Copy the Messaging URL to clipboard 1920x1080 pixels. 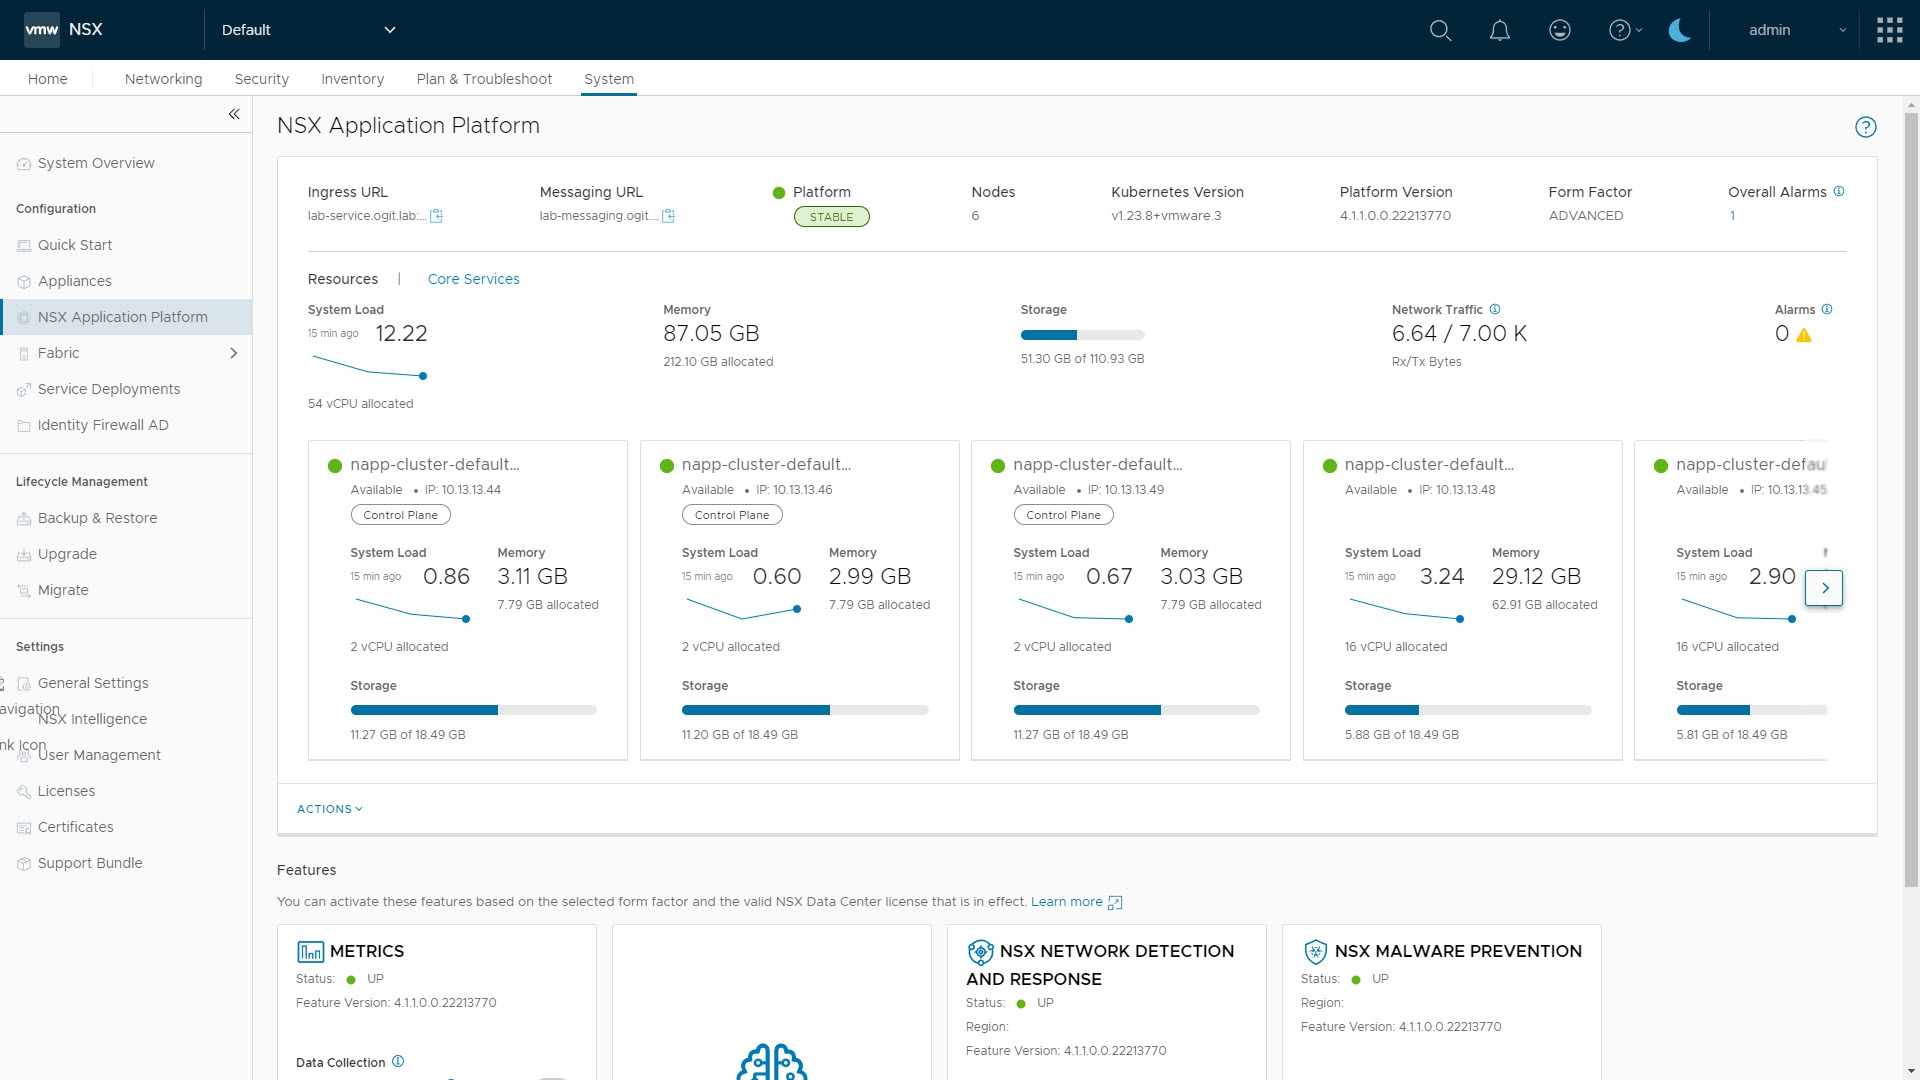coord(668,216)
